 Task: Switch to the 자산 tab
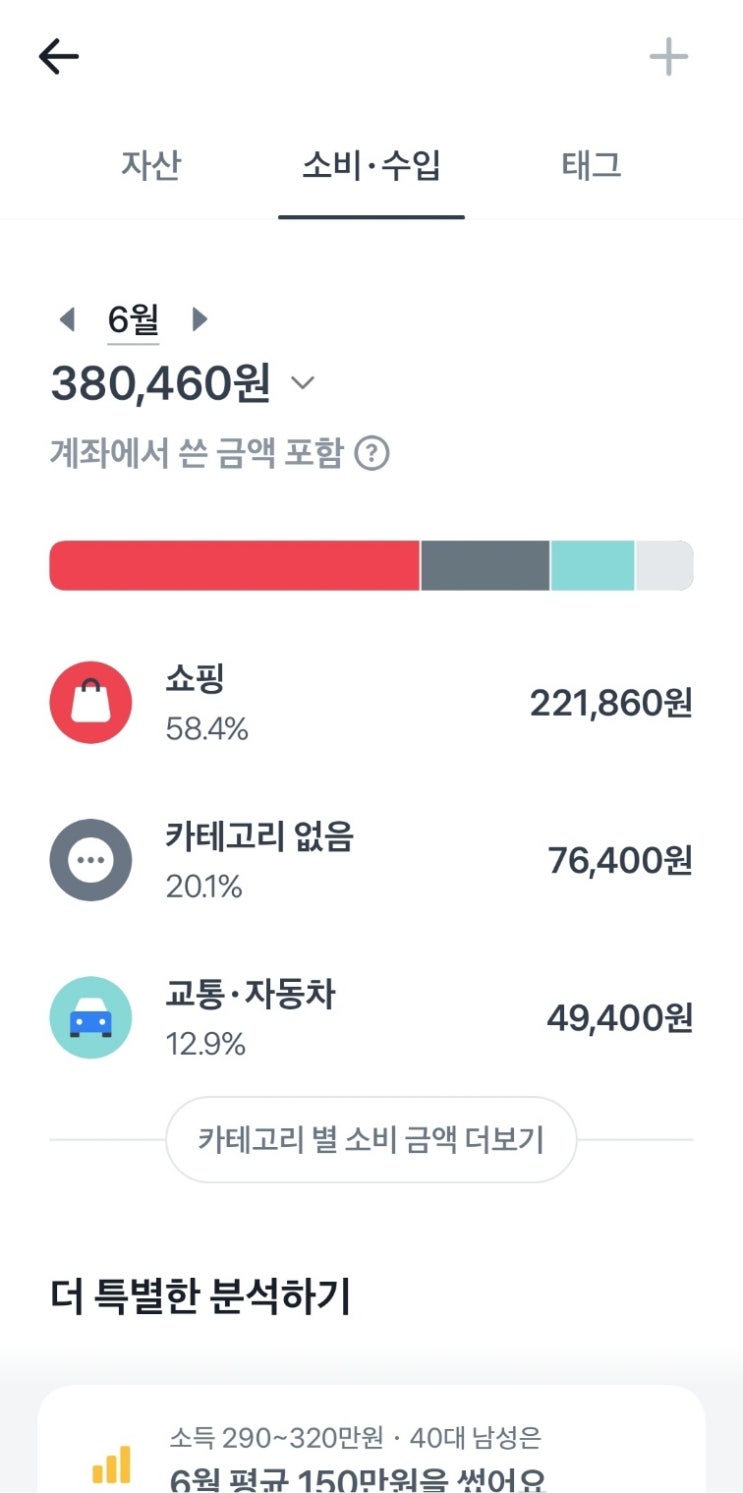click(151, 165)
